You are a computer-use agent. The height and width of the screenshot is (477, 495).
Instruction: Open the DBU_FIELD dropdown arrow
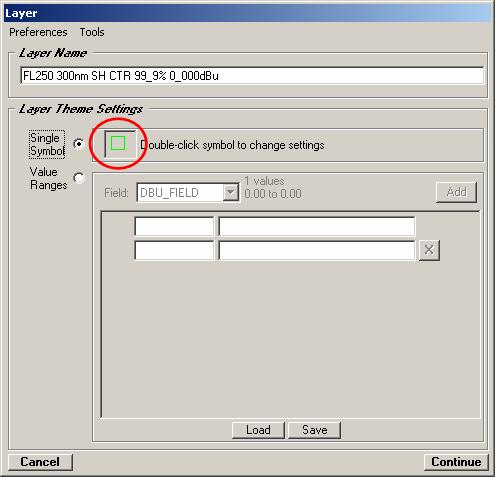click(x=231, y=192)
